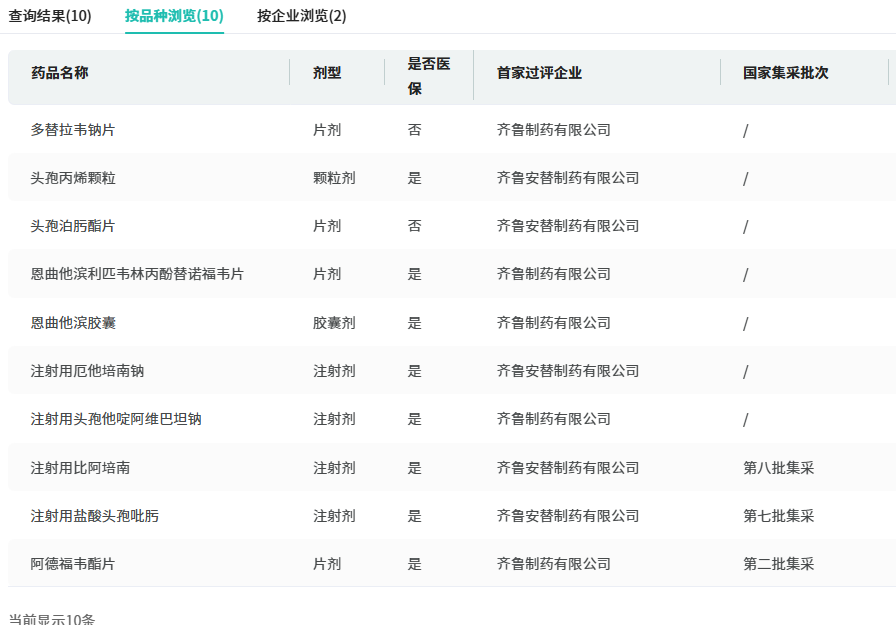Open the 按企业浏览(2) tab
This screenshot has width=896, height=625.
click(x=301, y=16)
